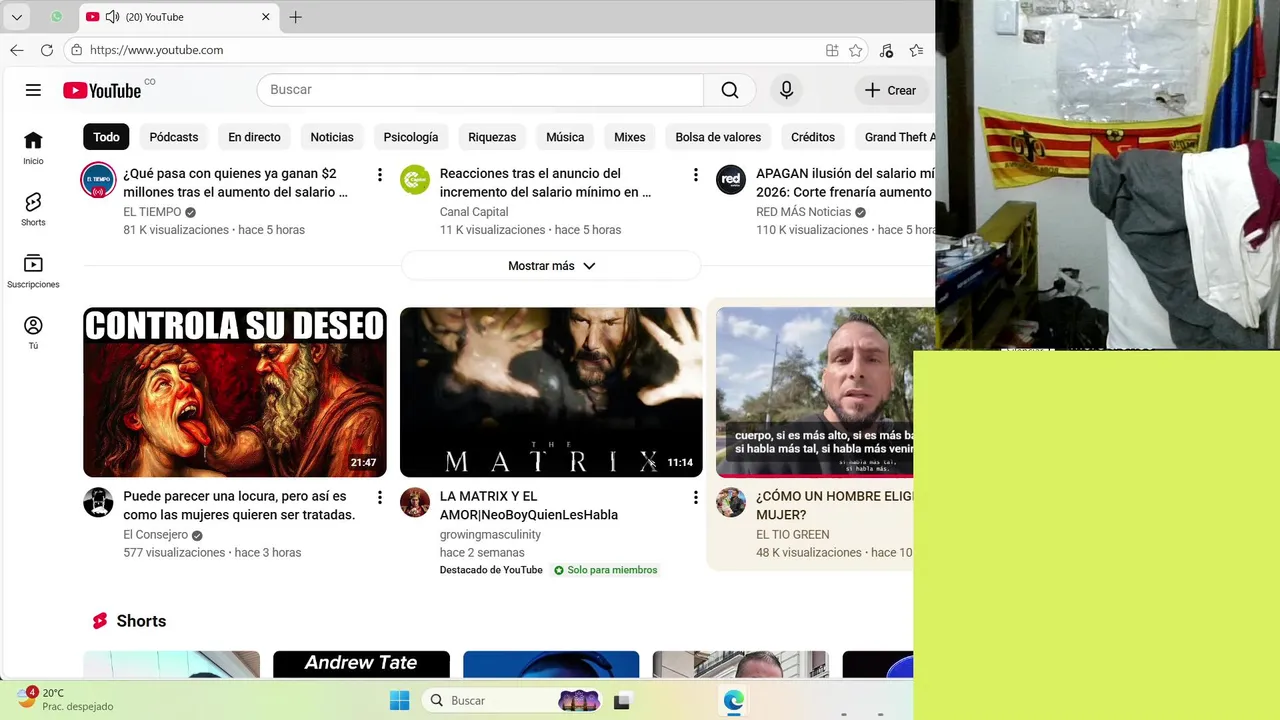Open EL TIO GREEN channel link
Image resolution: width=1280 pixels, height=720 pixels.
(x=792, y=535)
